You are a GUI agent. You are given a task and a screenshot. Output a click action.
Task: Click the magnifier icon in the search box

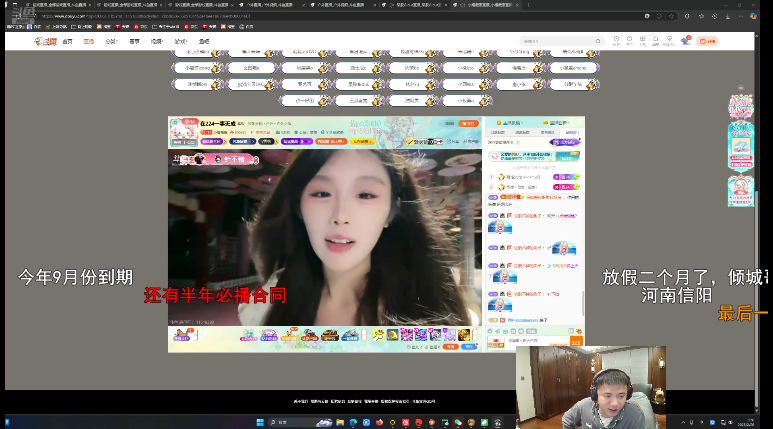click(x=597, y=41)
